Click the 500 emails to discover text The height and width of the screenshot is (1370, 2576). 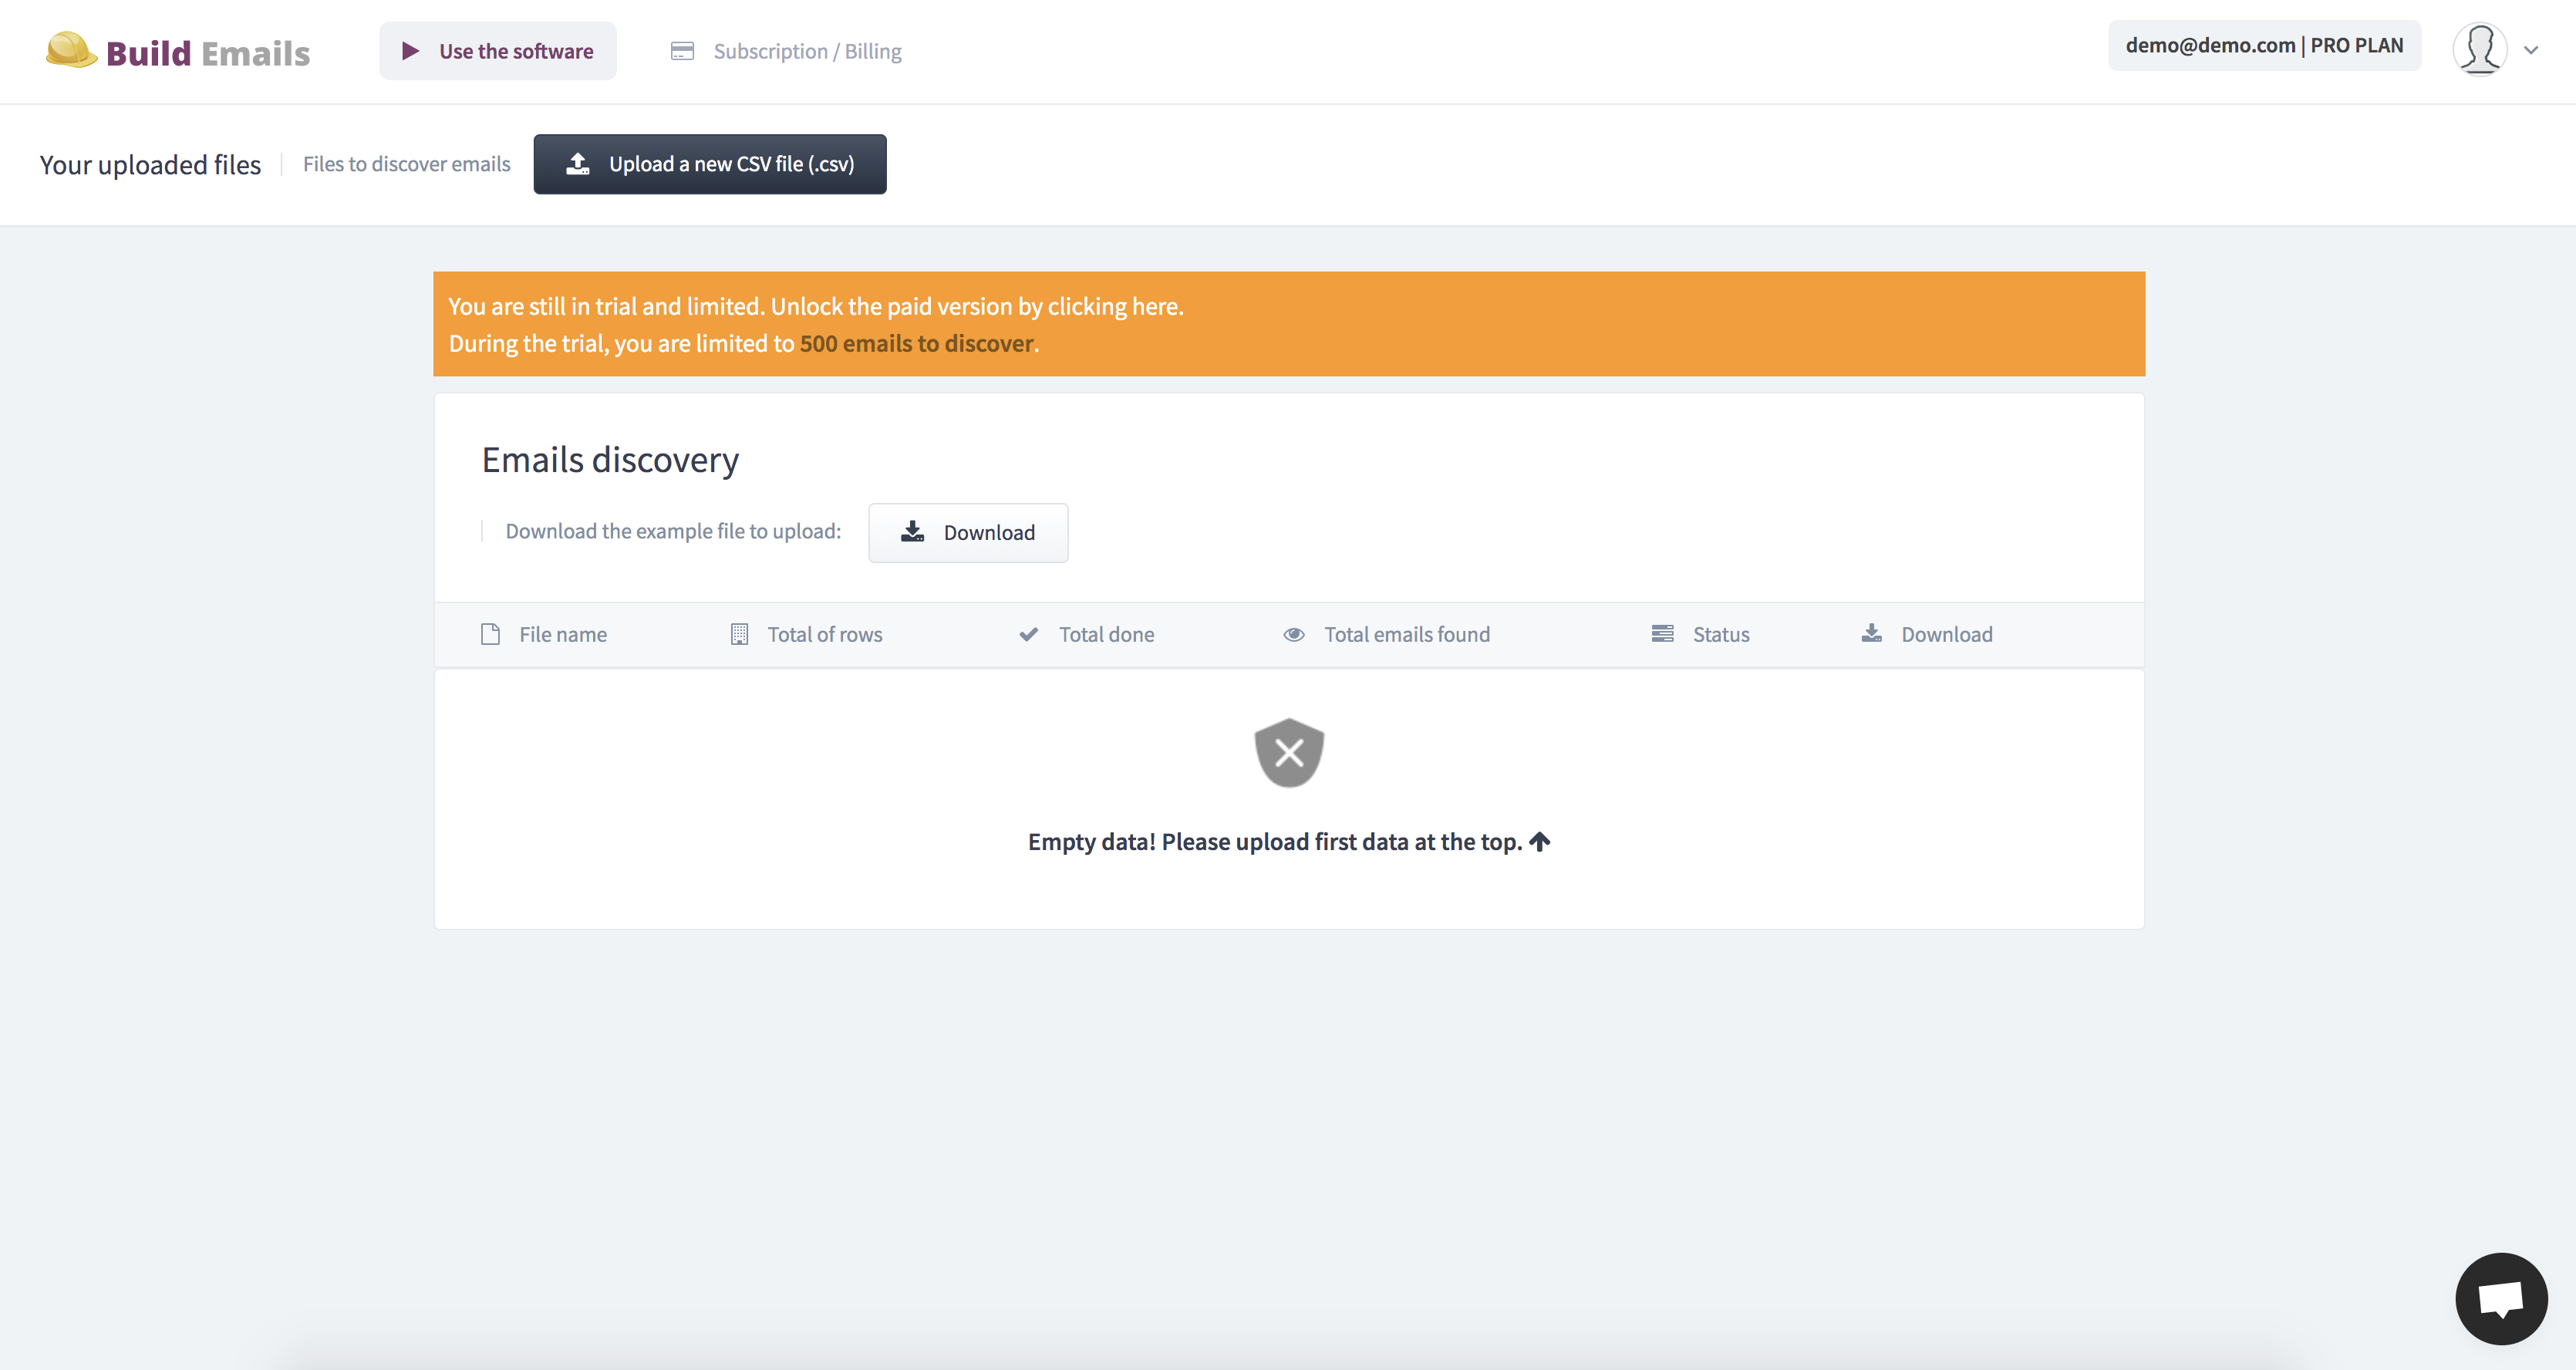[916, 343]
